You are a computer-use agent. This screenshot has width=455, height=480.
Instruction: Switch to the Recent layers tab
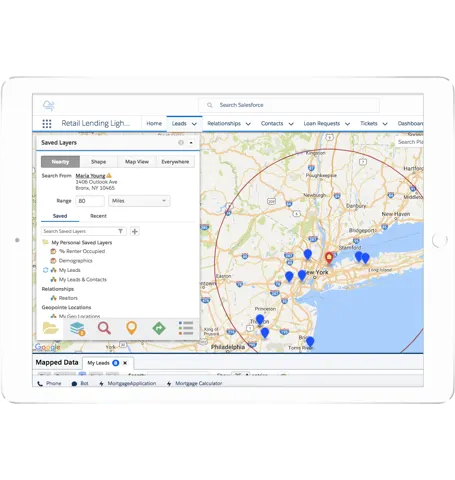pyautogui.click(x=98, y=216)
